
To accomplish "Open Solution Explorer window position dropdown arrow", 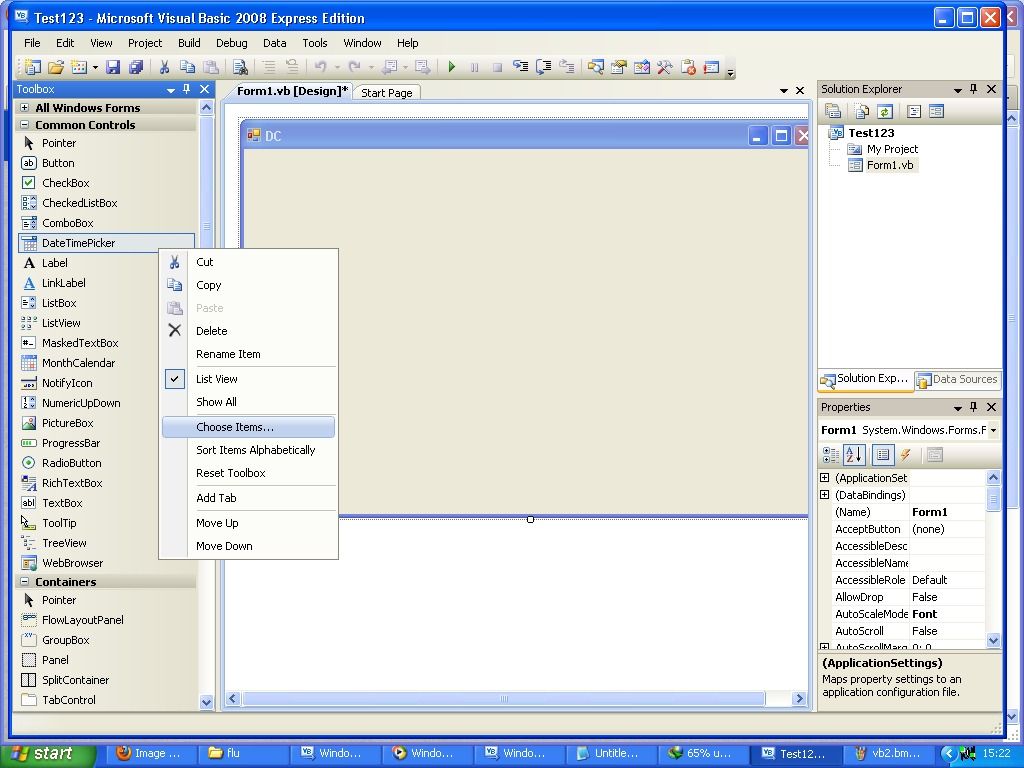I will pyautogui.click(x=957, y=89).
